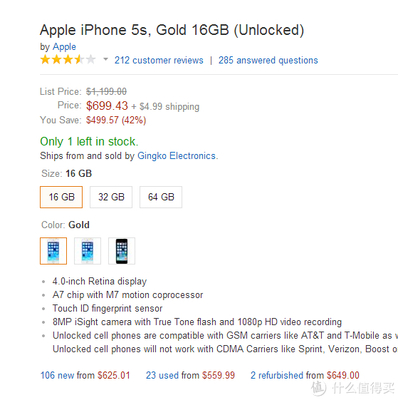Choose the Silver iPhone color thumbnail
Viewport: 398px width, 400px height.
click(x=87, y=251)
